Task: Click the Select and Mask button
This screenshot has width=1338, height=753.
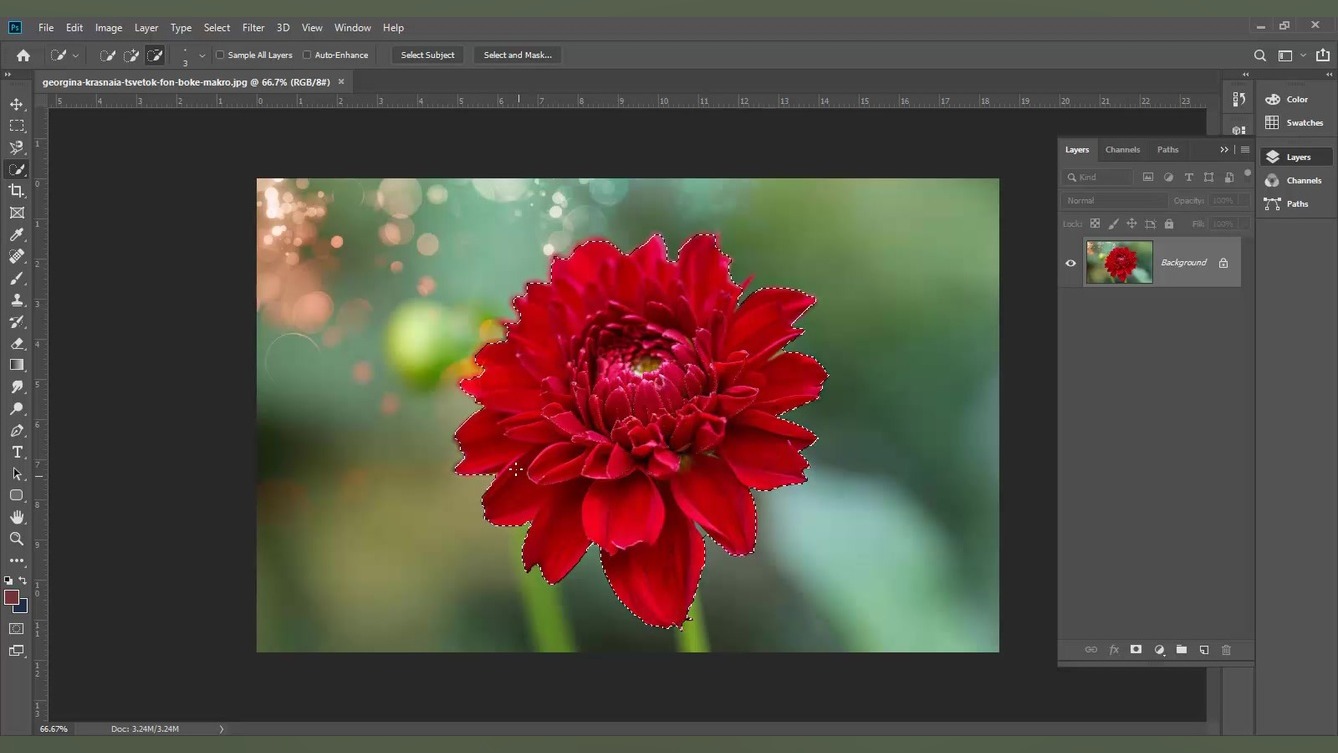Action: point(517,55)
